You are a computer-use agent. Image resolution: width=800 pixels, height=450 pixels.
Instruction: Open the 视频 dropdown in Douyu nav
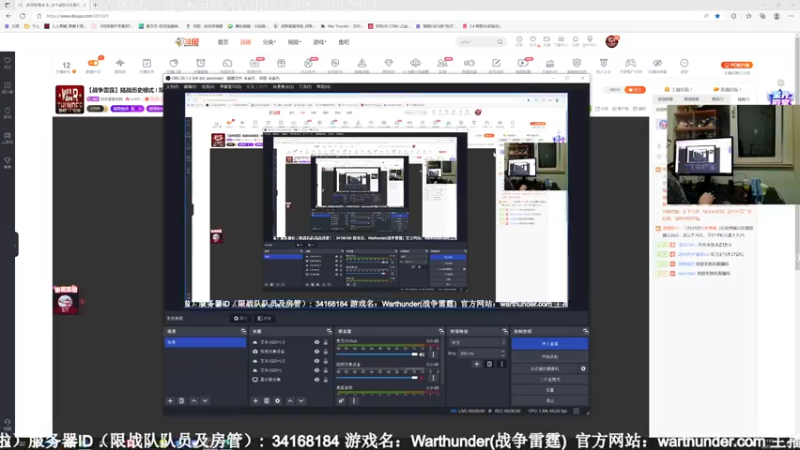point(294,42)
